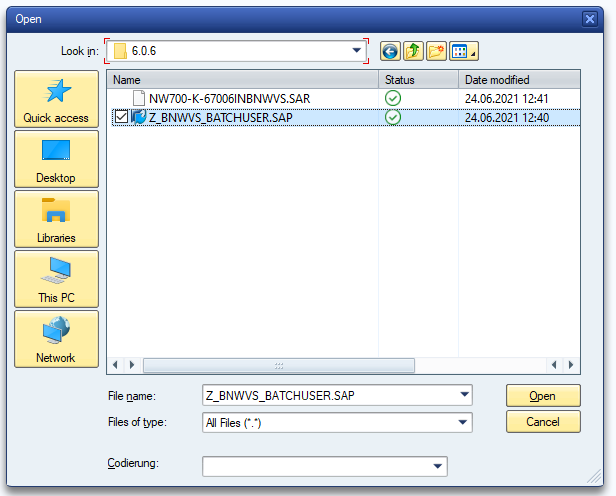Select the NW700-K-67006INBNWVS.SAR file

230,98
